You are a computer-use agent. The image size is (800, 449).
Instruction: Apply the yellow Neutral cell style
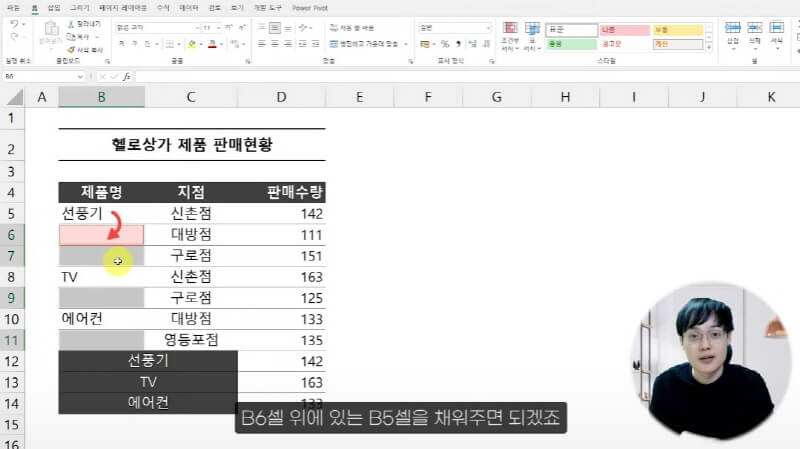coord(678,30)
